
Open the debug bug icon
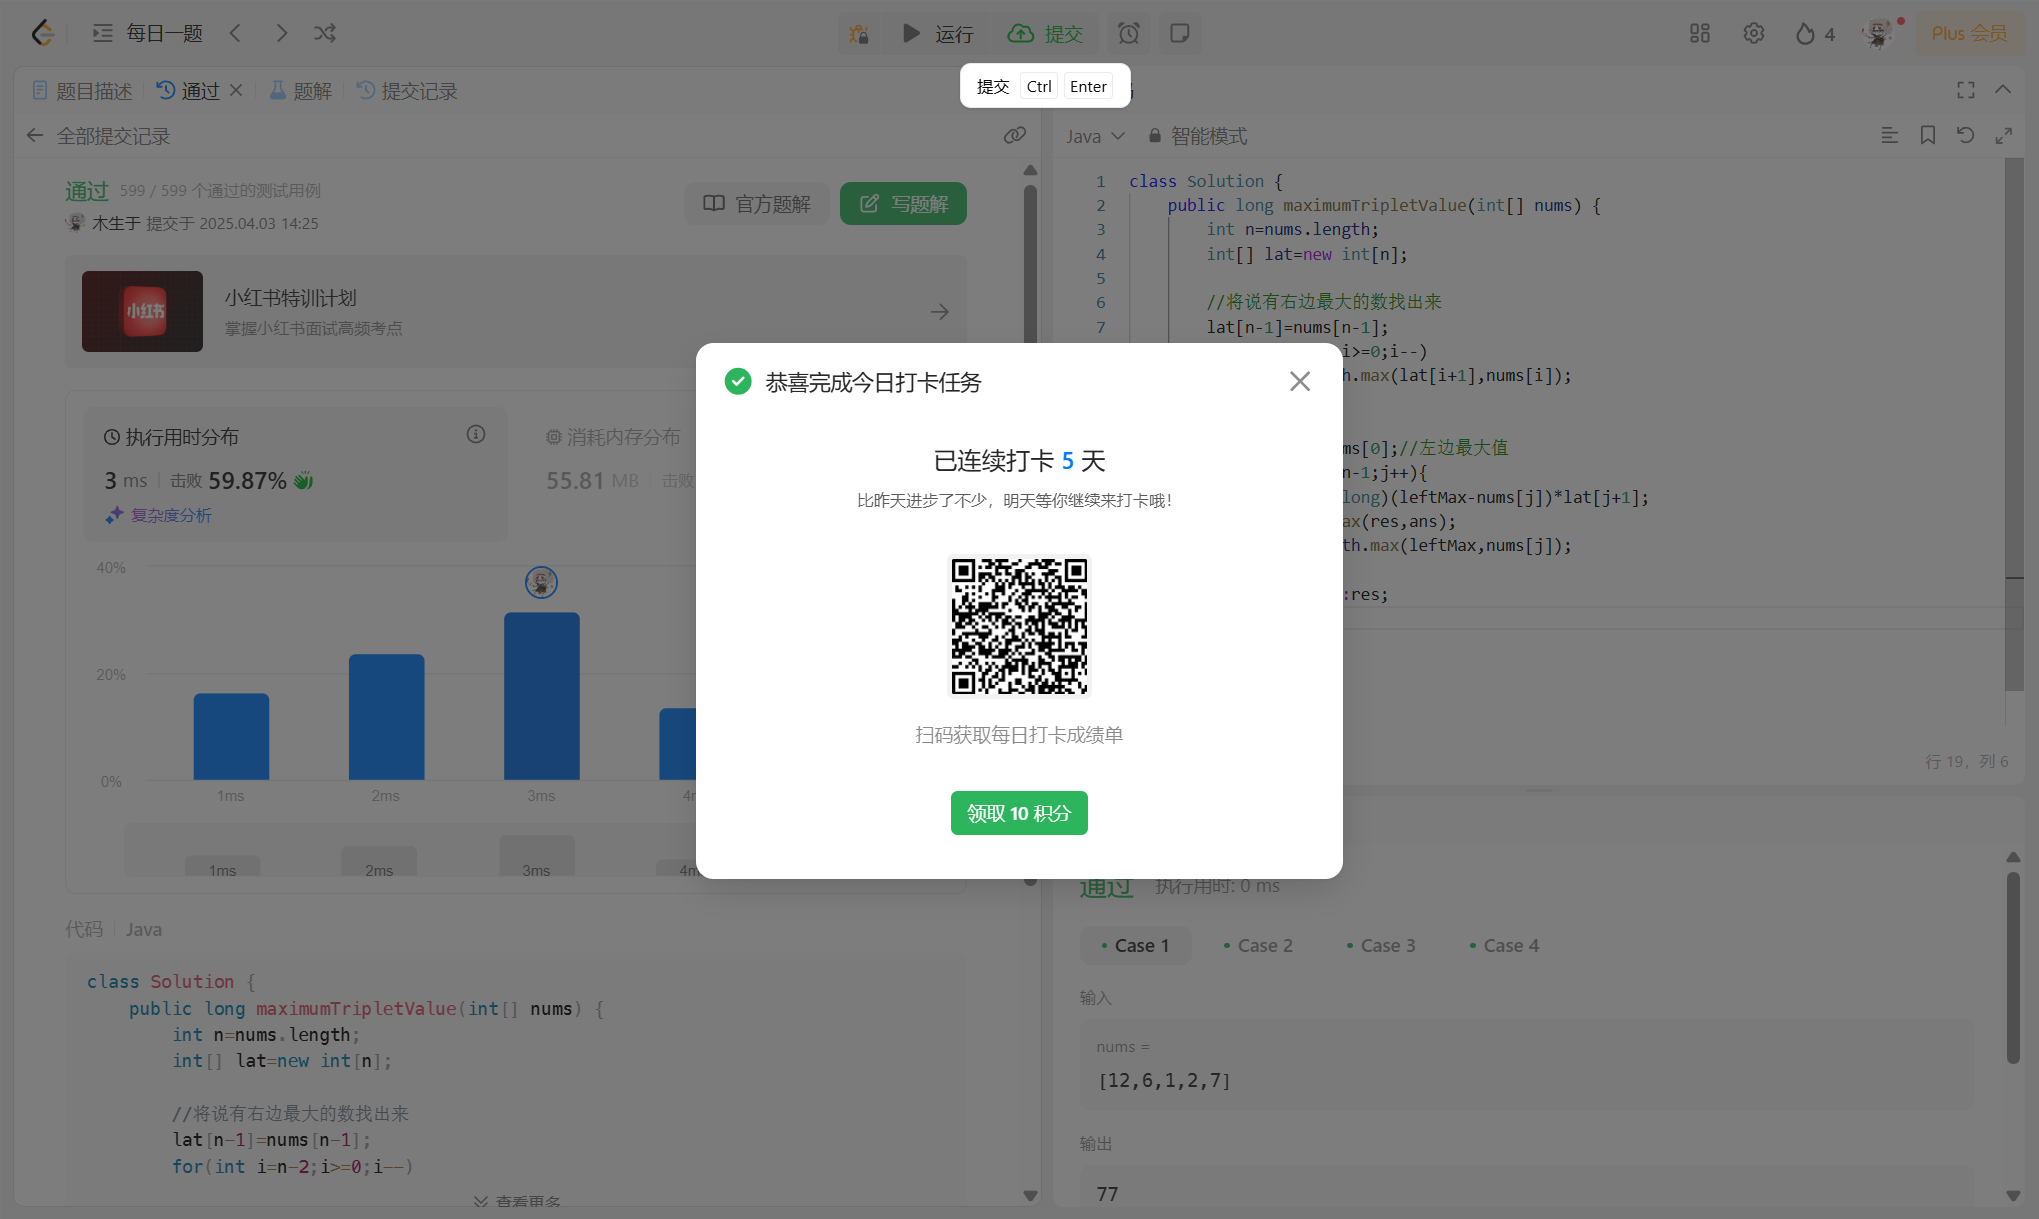coord(858,34)
